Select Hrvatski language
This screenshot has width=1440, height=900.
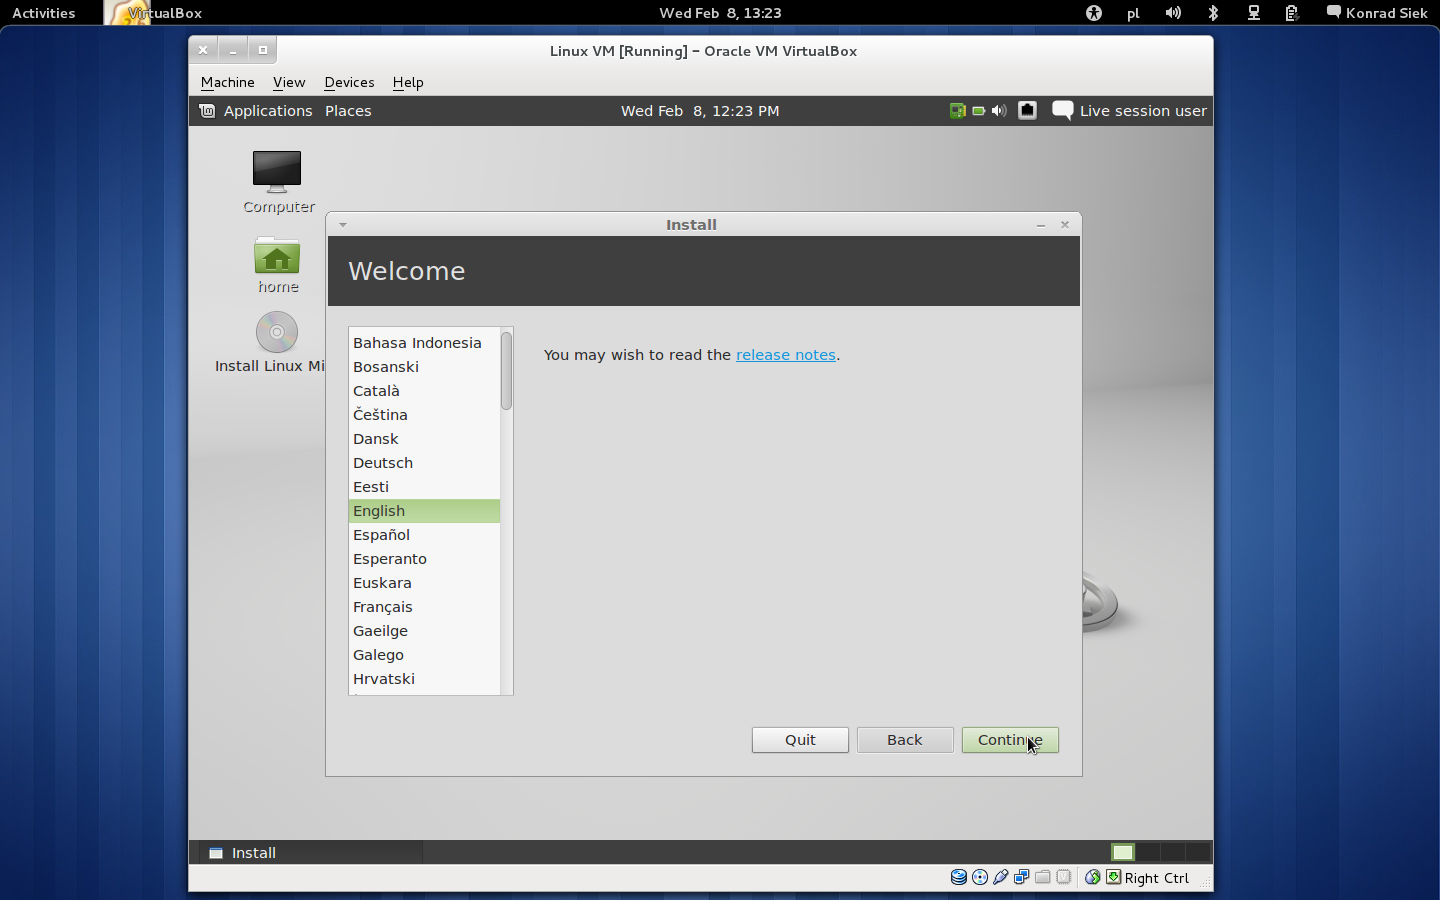424,679
